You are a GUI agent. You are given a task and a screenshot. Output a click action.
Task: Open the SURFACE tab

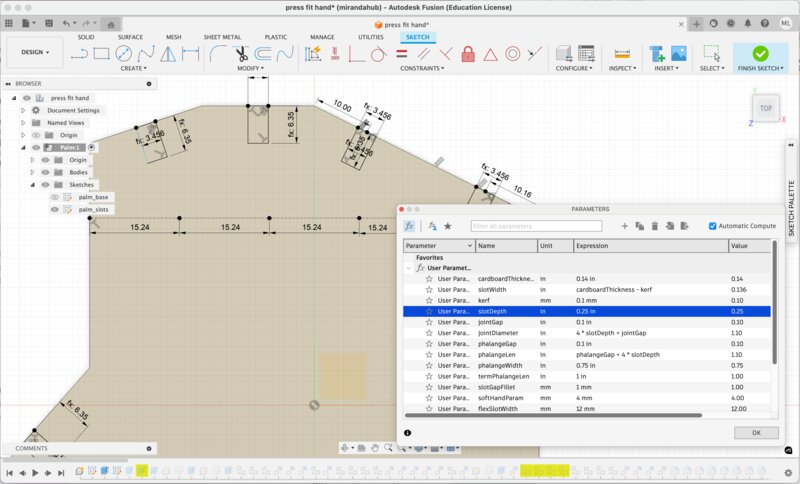[130, 37]
